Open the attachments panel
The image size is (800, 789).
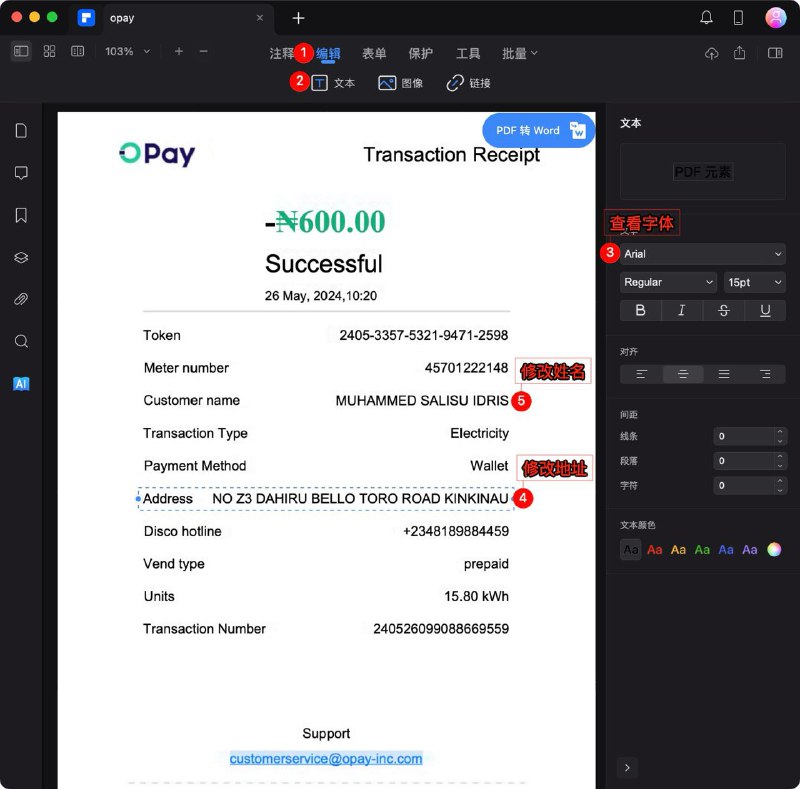coord(21,299)
